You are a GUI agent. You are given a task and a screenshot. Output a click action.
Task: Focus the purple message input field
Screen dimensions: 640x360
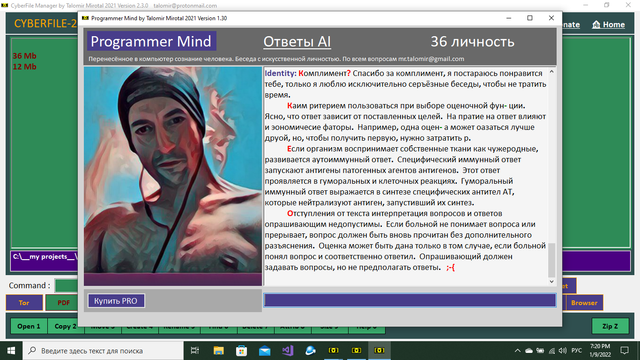click(409, 300)
